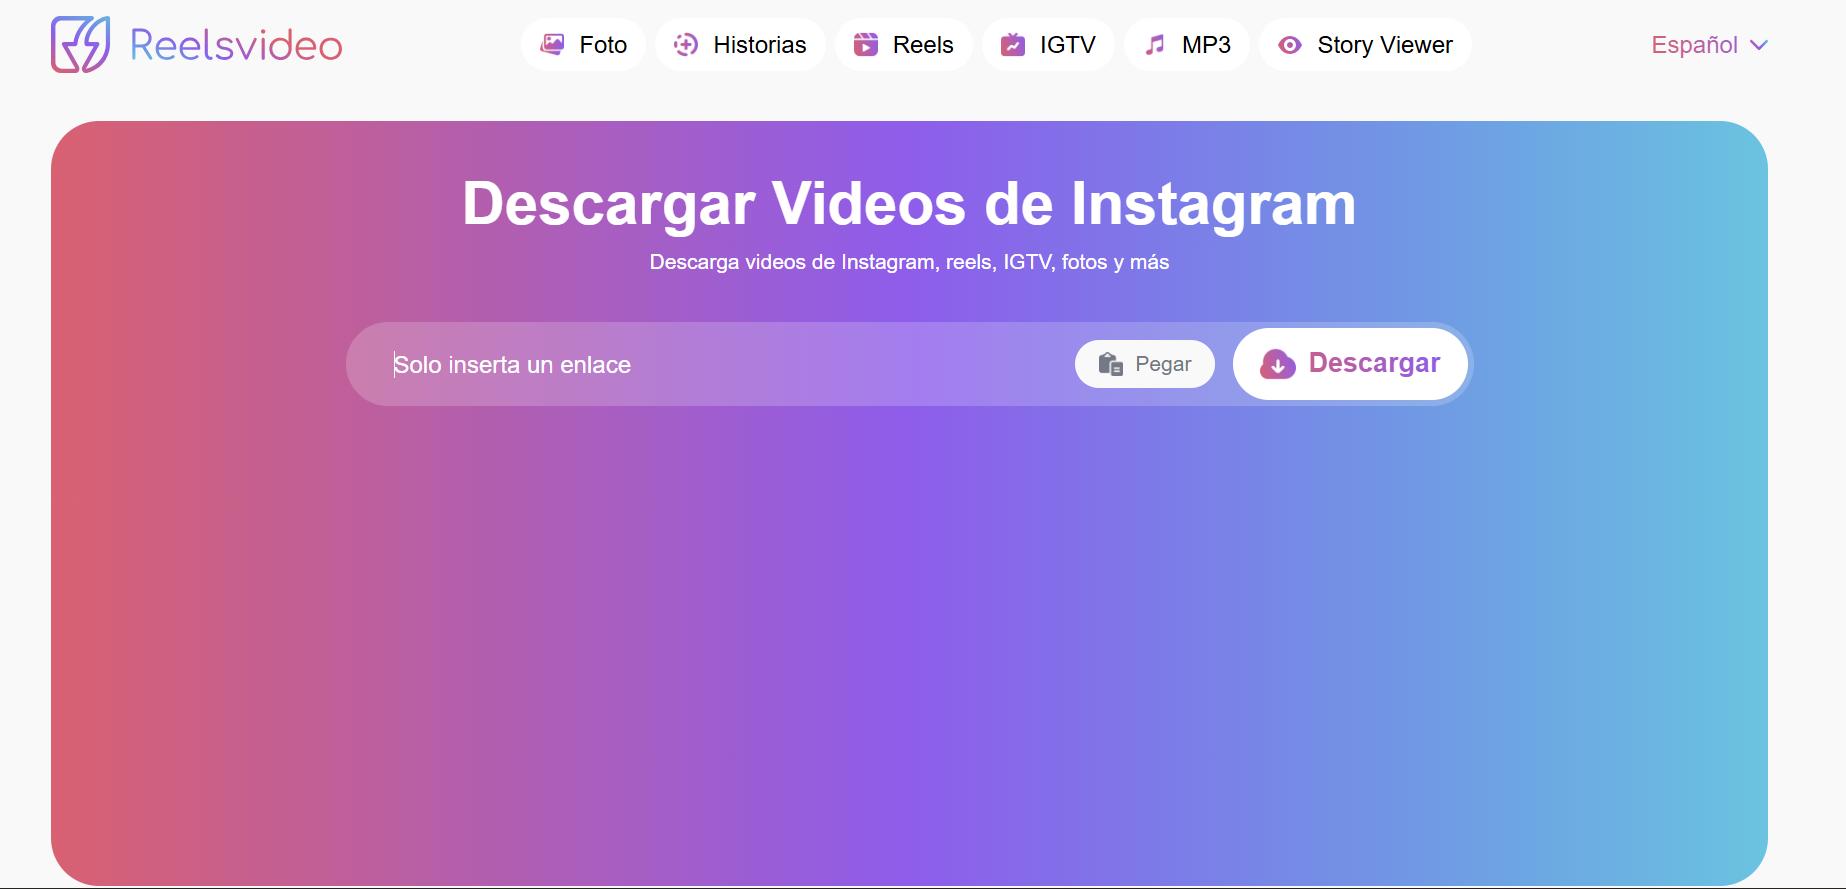Open the Story Viewer page
Screen dimensions: 1846x889
click(x=1365, y=44)
